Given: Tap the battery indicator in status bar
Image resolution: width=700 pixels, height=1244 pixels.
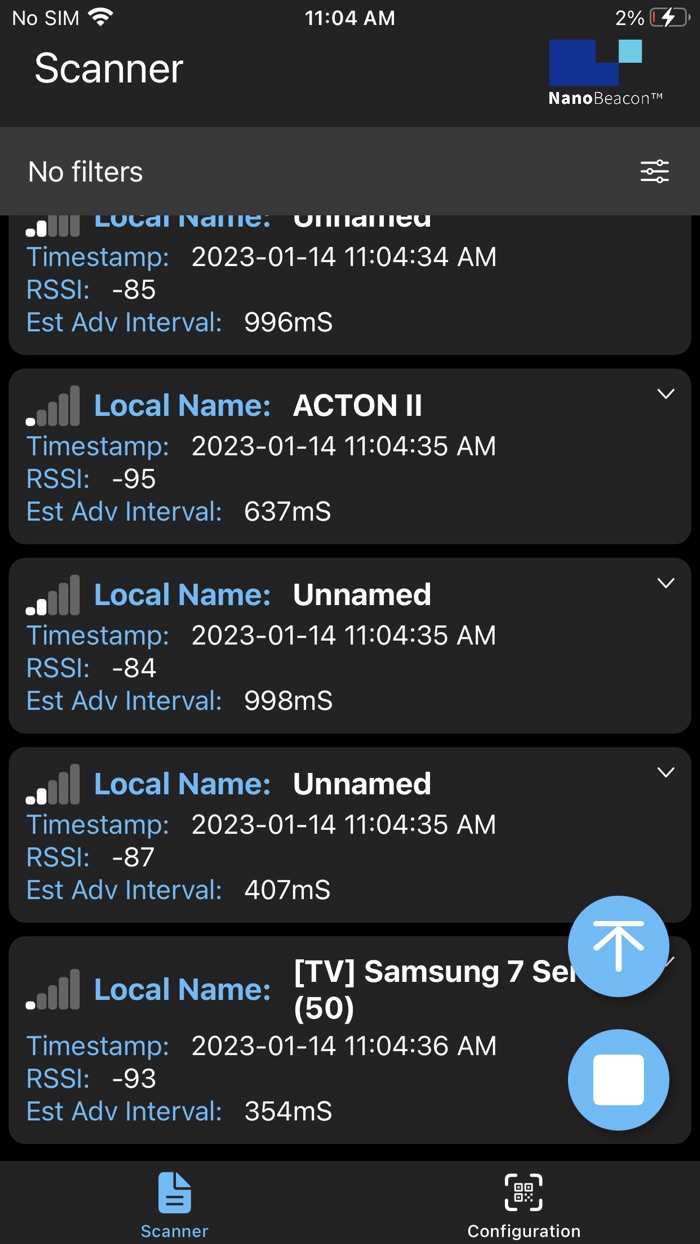Looking at the screenshot, I should 668,18.
